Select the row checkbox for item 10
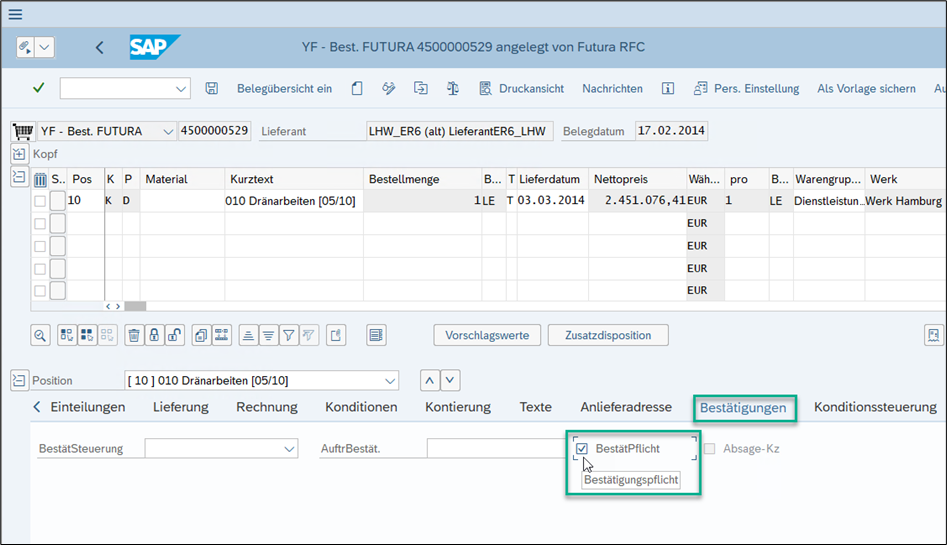The image size is (947, 545). point(40,201)
